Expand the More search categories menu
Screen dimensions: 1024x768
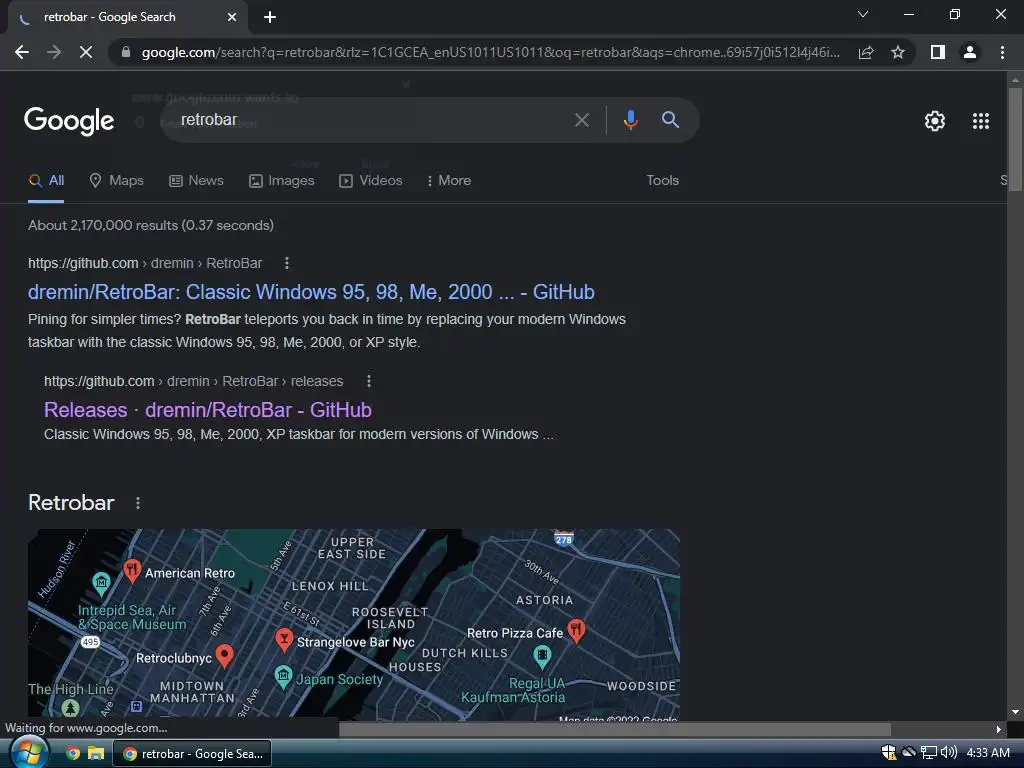pos(449,181)
